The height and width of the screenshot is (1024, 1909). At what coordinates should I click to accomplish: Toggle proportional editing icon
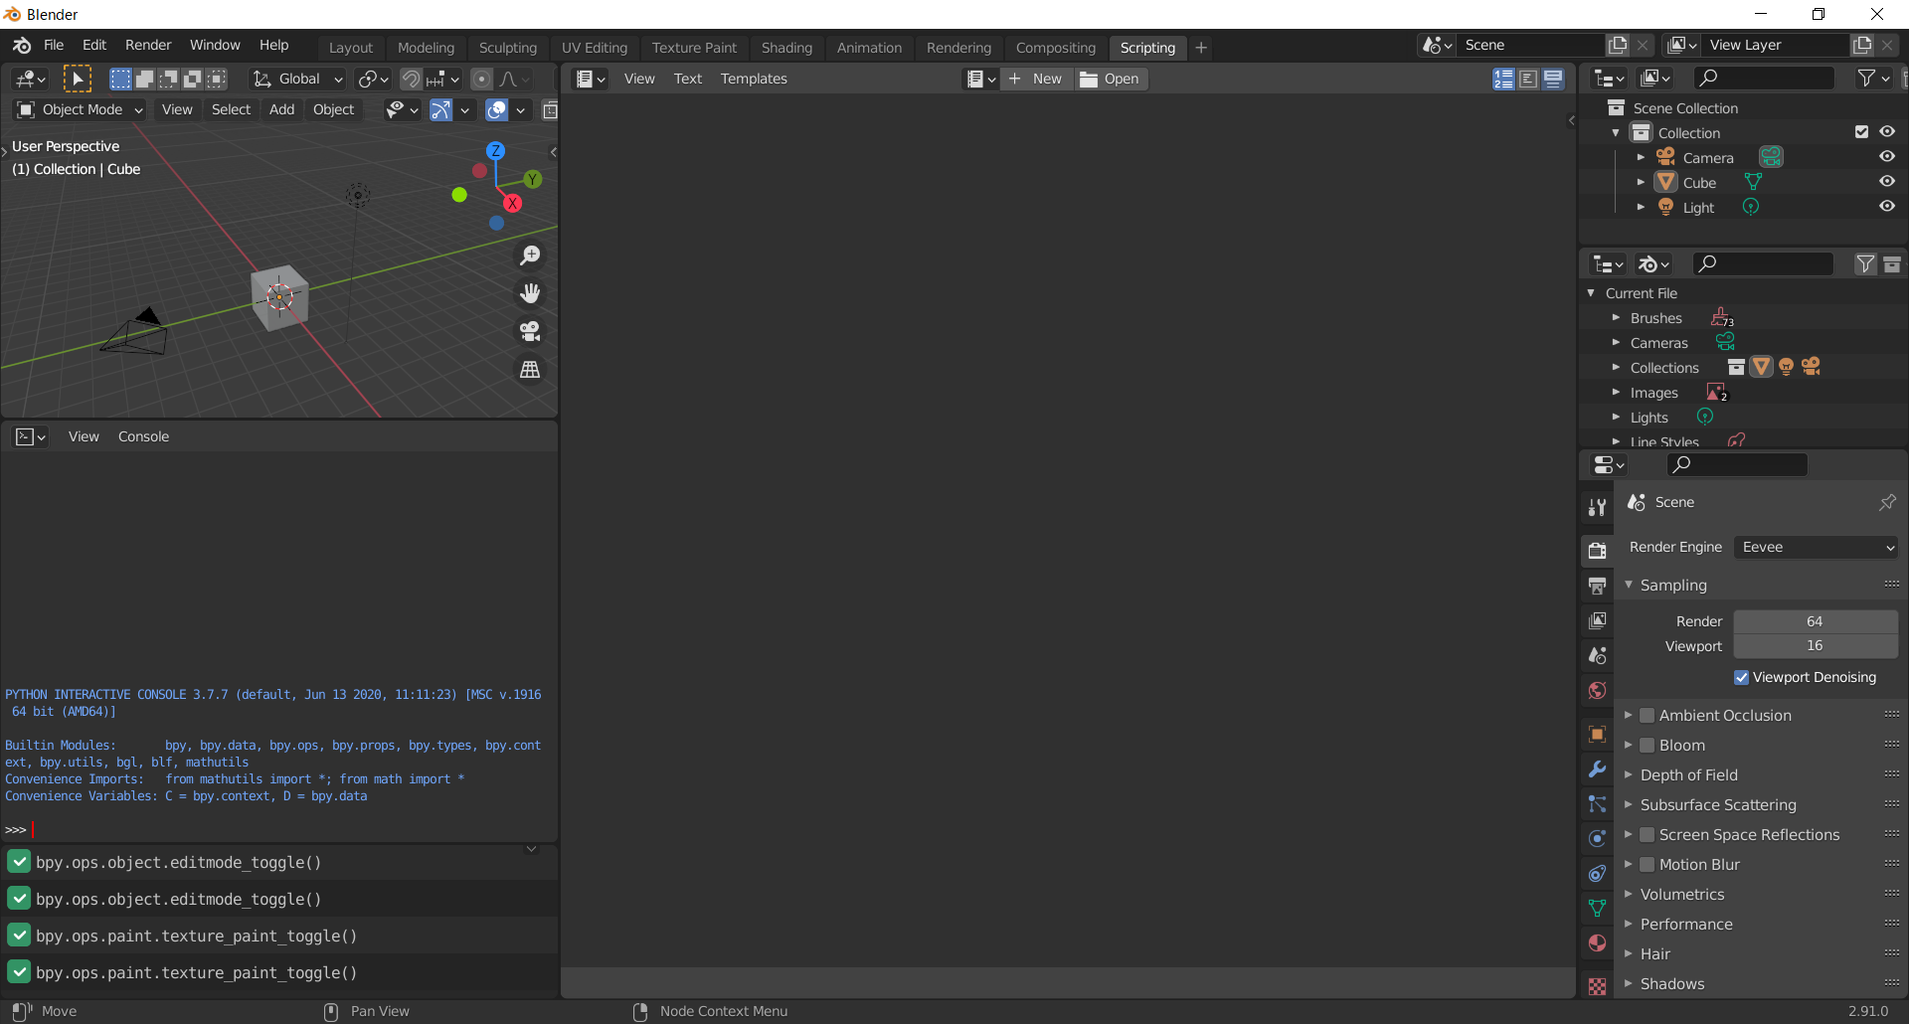pyautogui.click(x=482, y=79)
